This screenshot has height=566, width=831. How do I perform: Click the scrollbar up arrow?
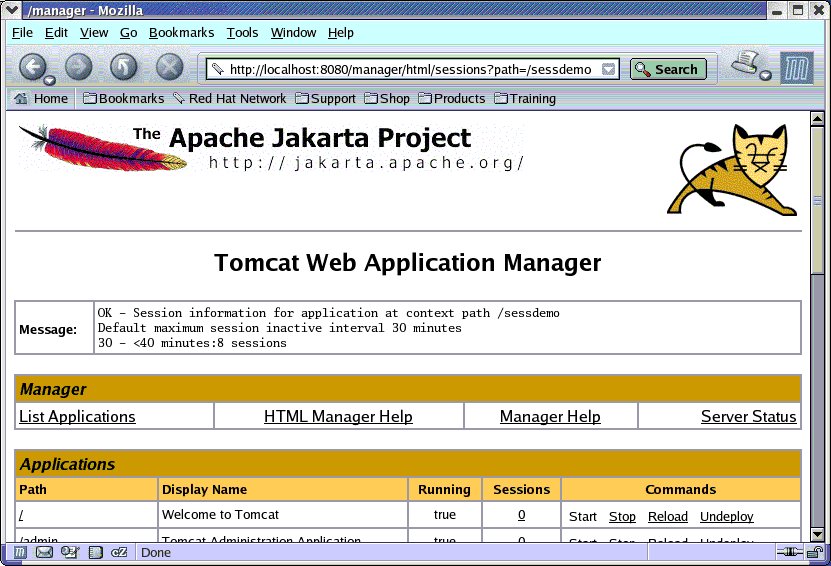pos(817,119)
